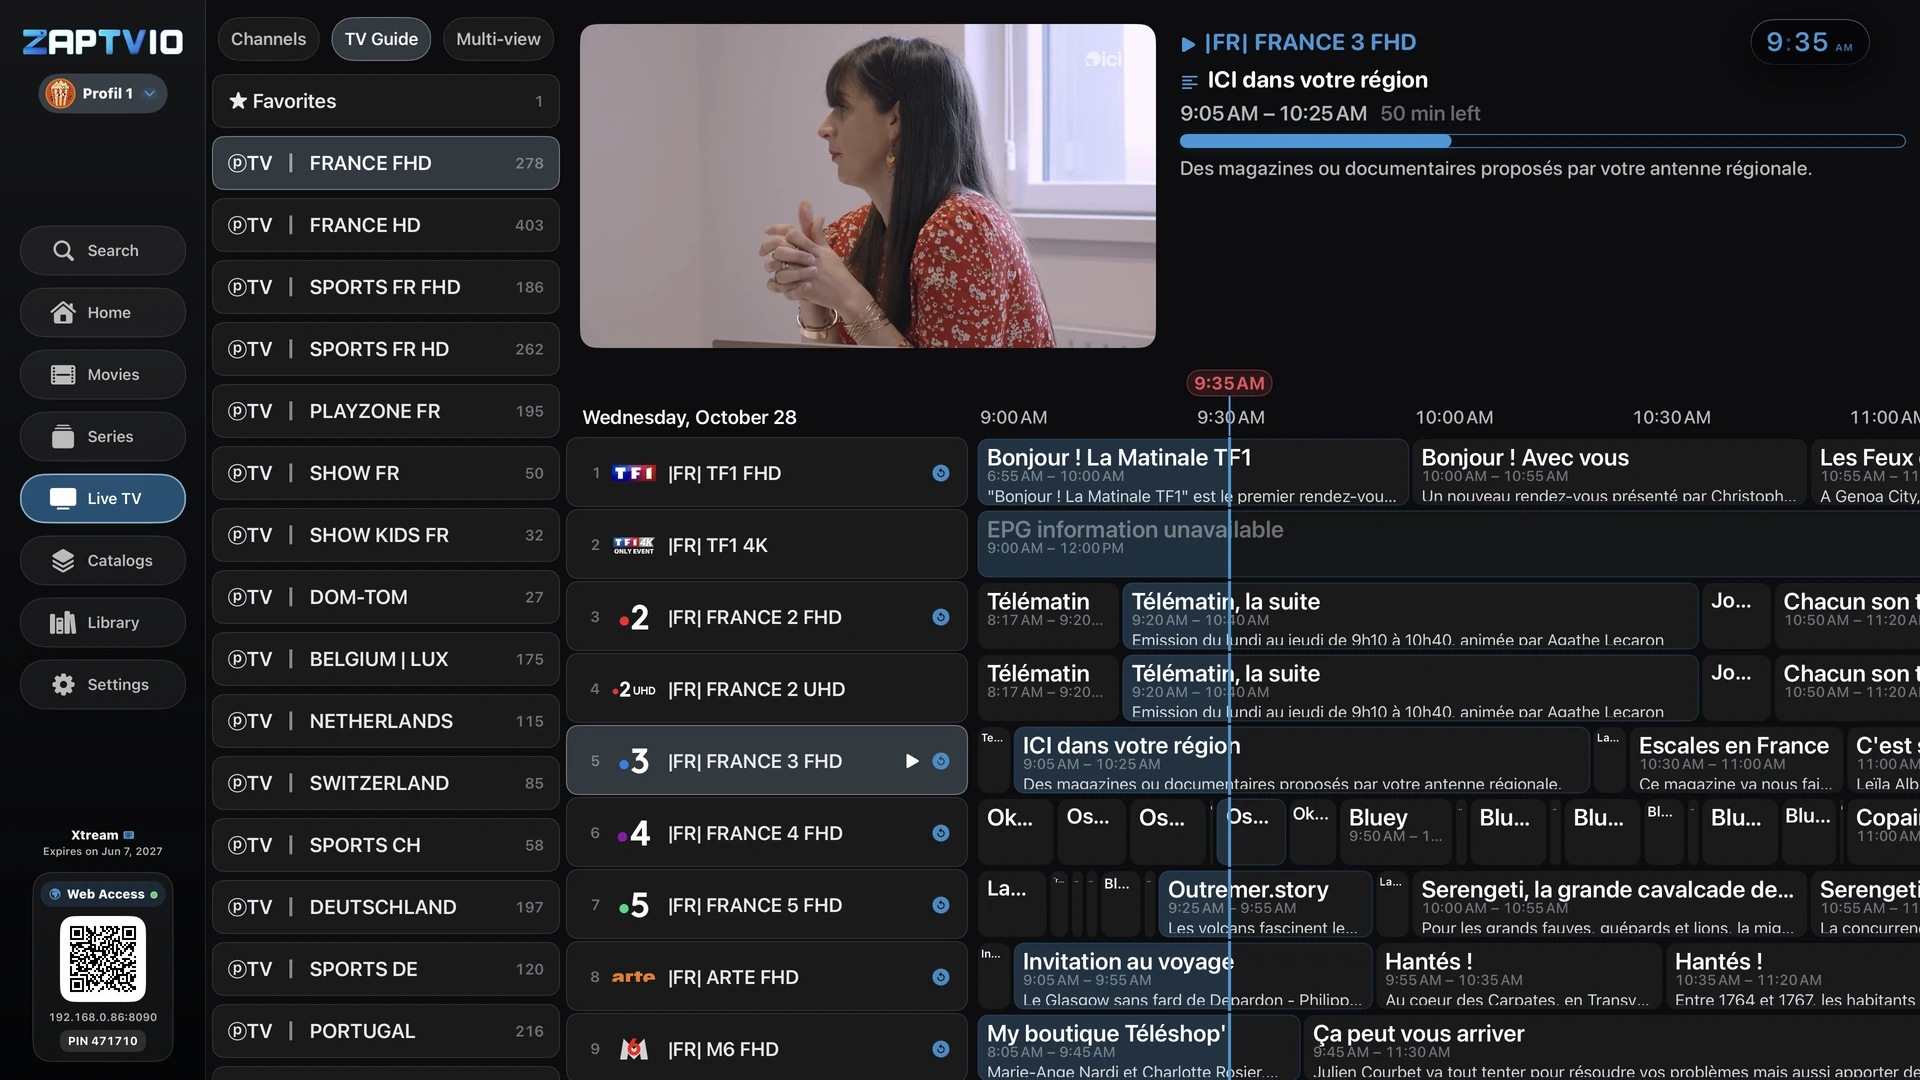
Task: Switch to the Channels tab
Action: pyautogui.click(x=268, y=39)
